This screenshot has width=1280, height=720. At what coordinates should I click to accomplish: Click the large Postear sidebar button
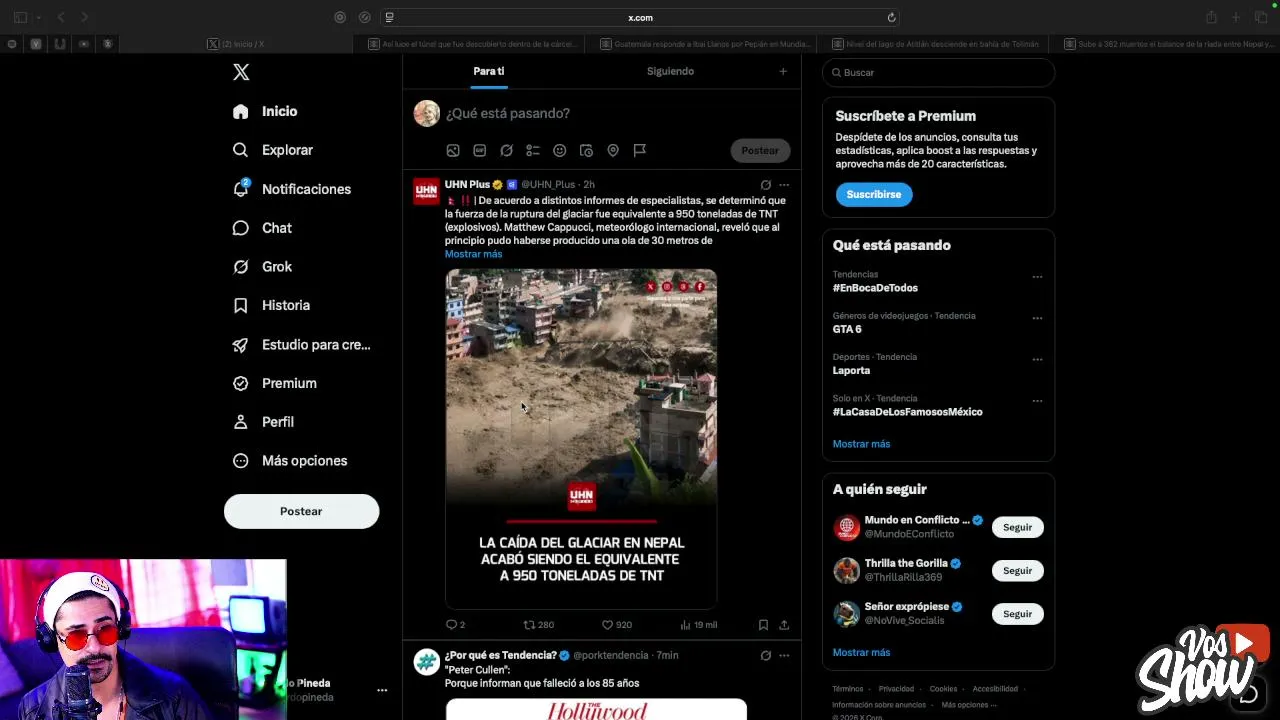point(301,511)
